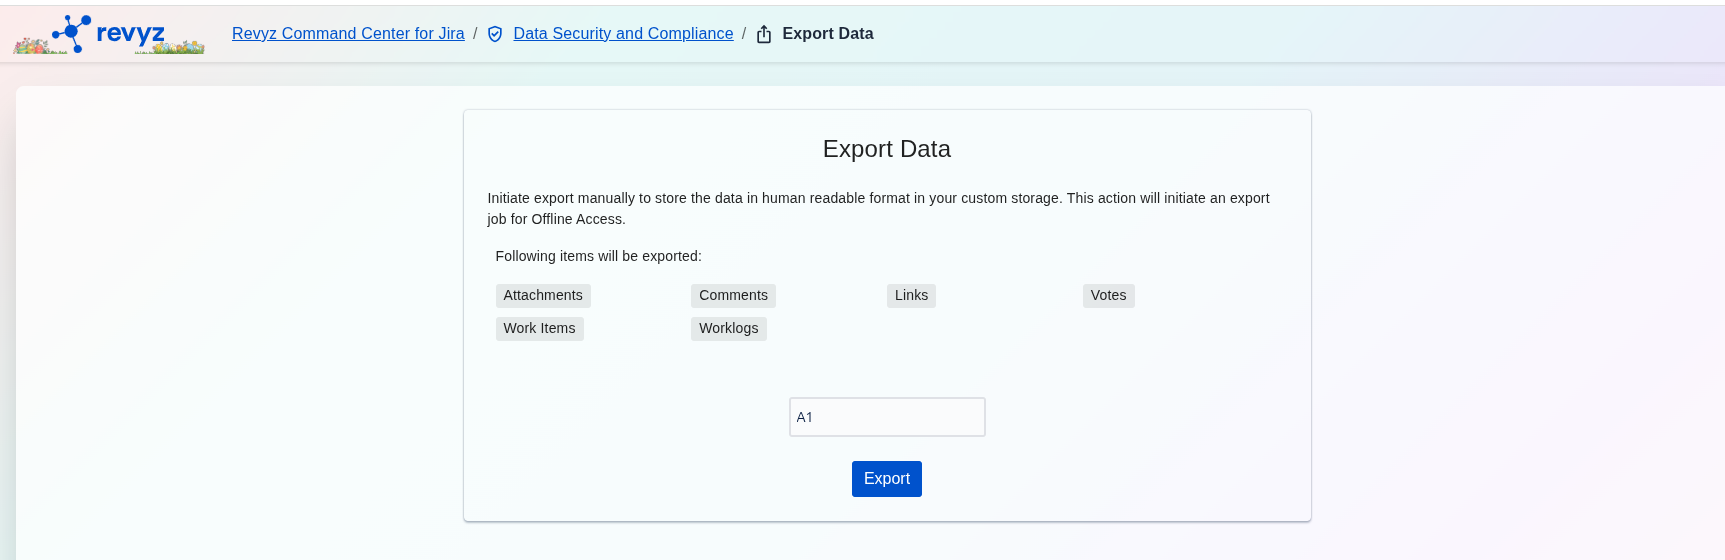Viewport: 1725px width, 560px height.
Task: Click the slash before the export breadcrumb icon
Action: 744,34
